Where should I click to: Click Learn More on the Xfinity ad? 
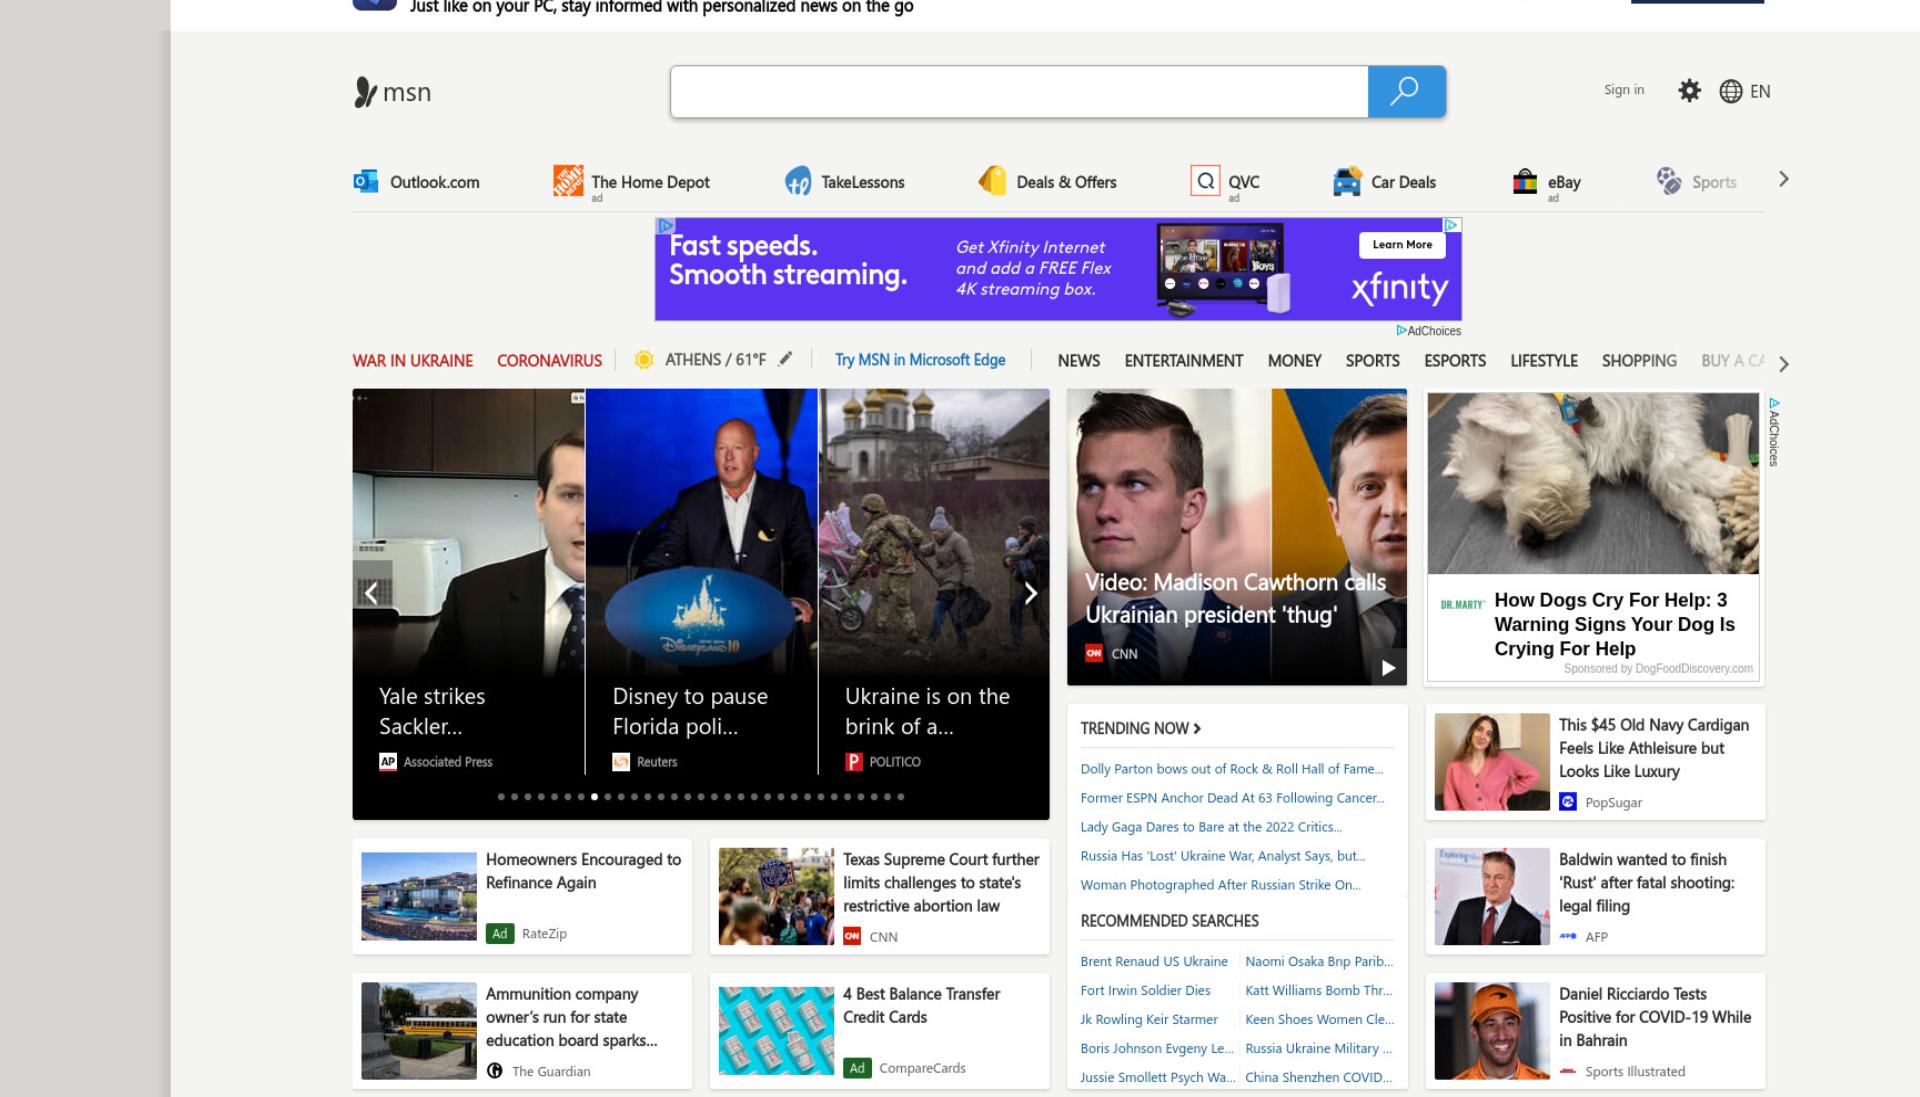[x=1402, y=245]
